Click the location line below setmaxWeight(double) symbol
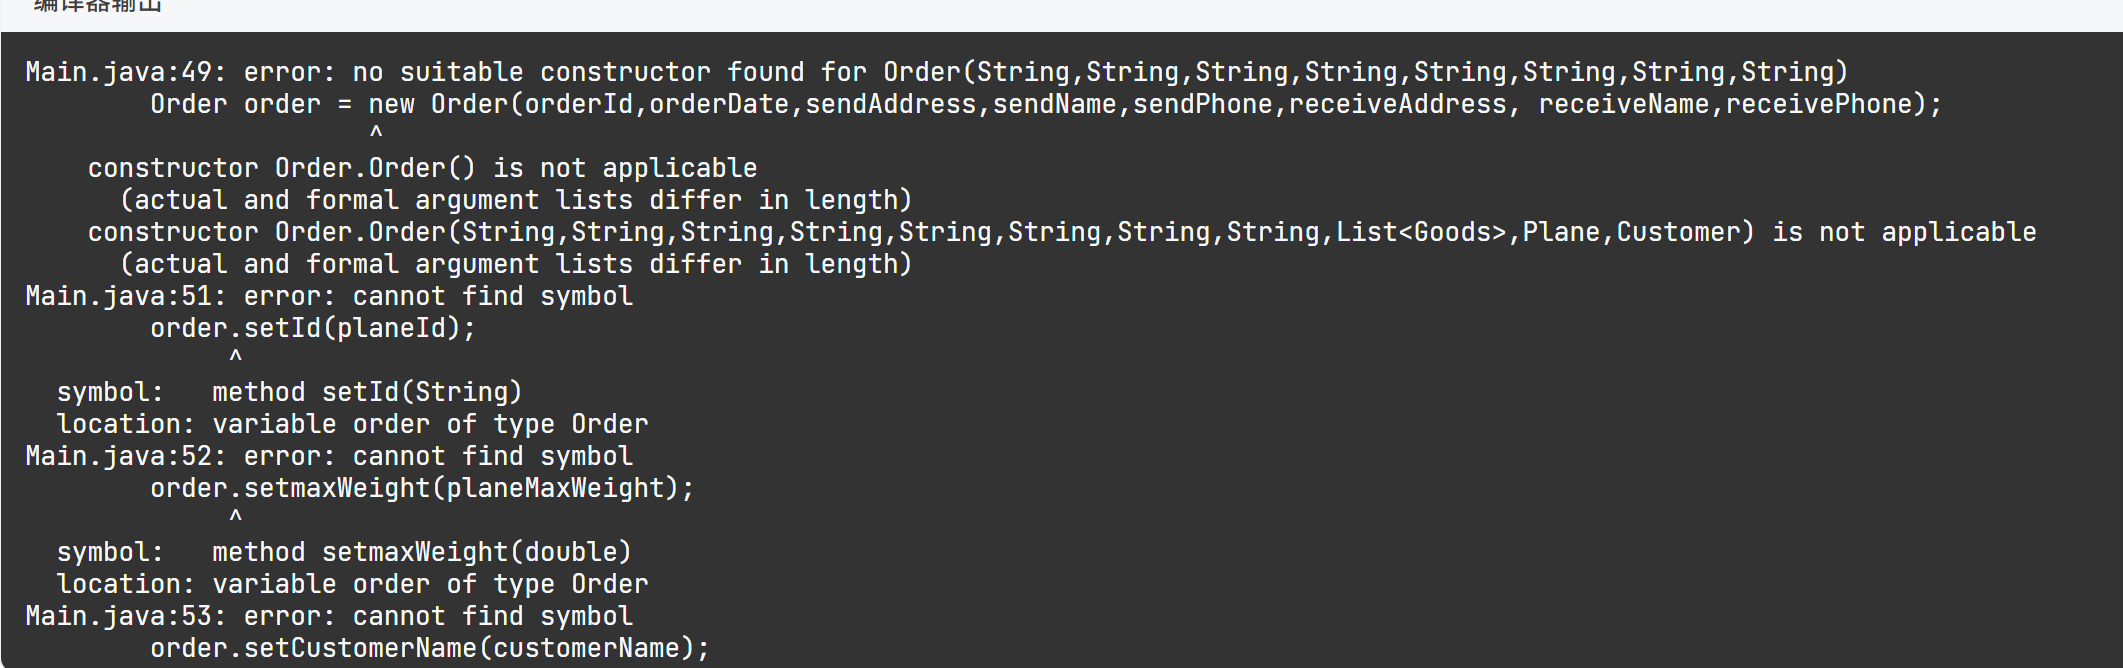 352,584
